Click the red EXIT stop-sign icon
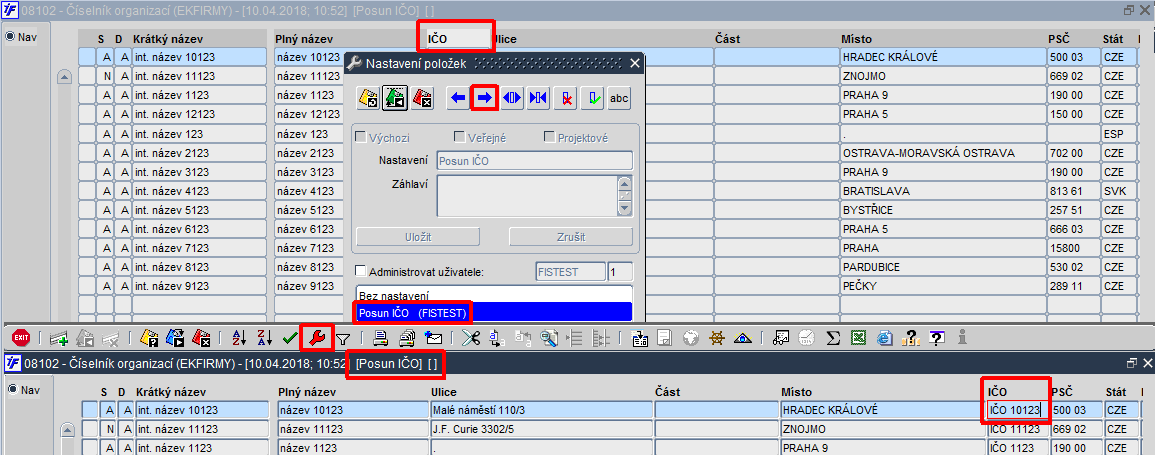1155x455 pixels. click(21, 338)
